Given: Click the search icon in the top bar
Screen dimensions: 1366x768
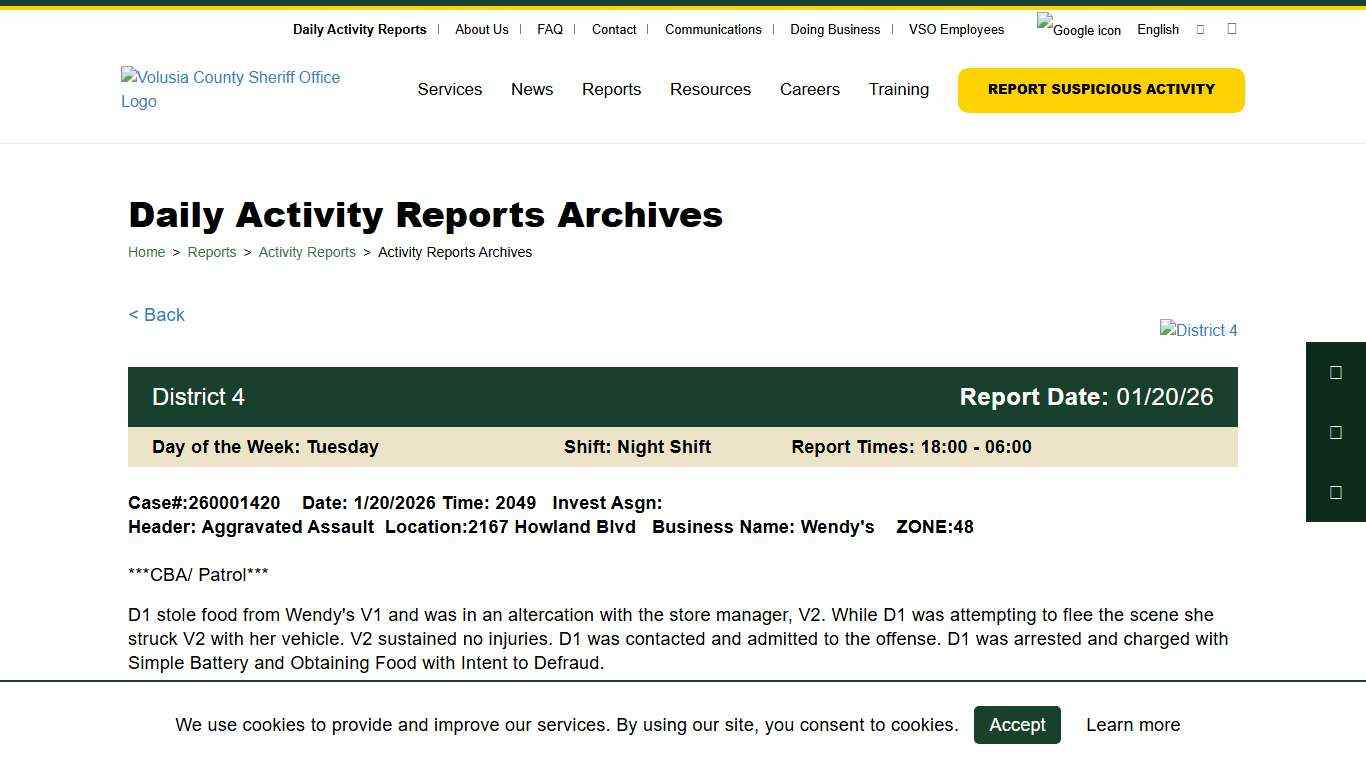Looking at the screenshot, I should point(1231,29).
